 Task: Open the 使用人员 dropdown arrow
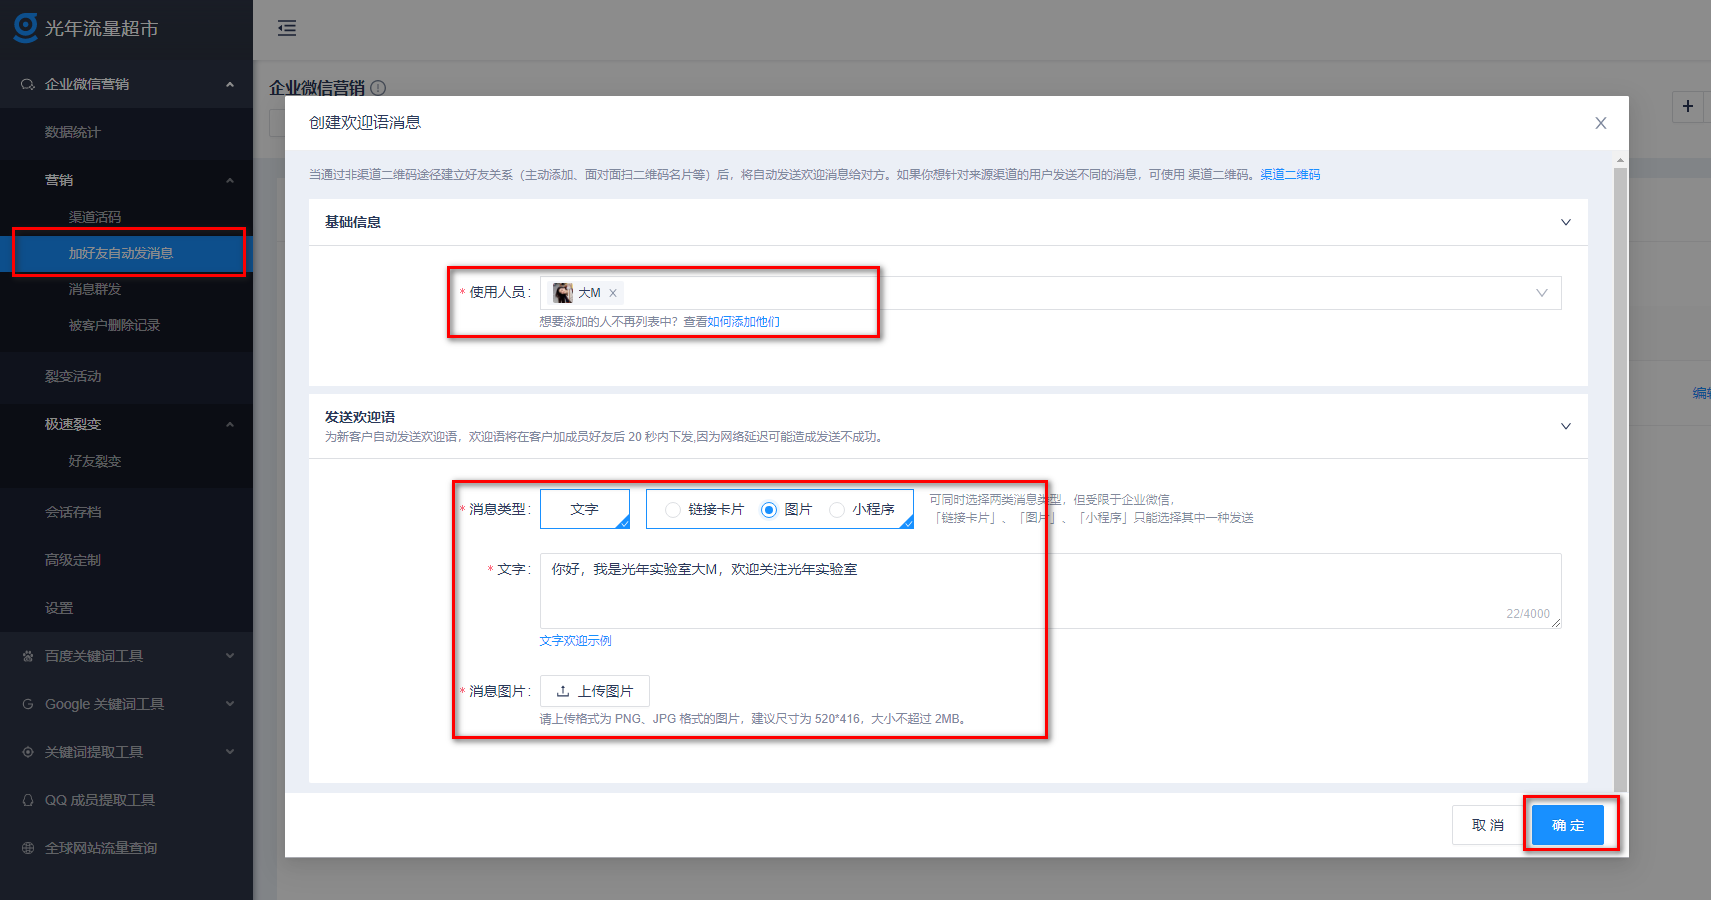1541,293
